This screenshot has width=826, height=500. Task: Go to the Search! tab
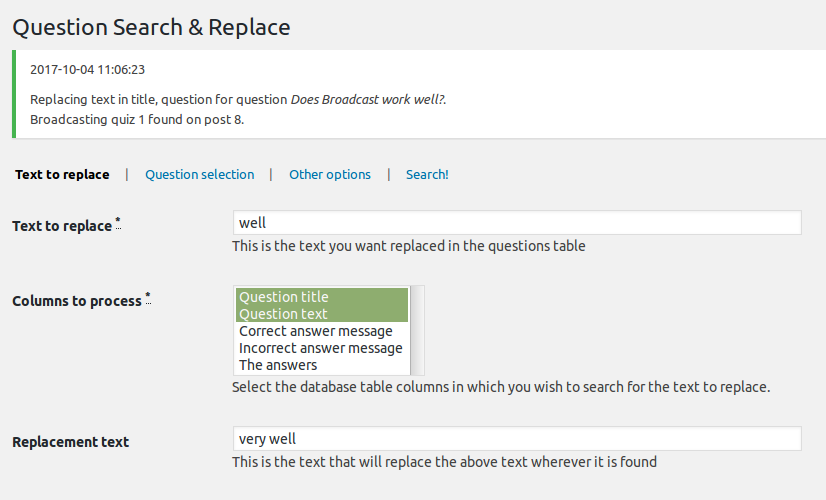point(427,174)
